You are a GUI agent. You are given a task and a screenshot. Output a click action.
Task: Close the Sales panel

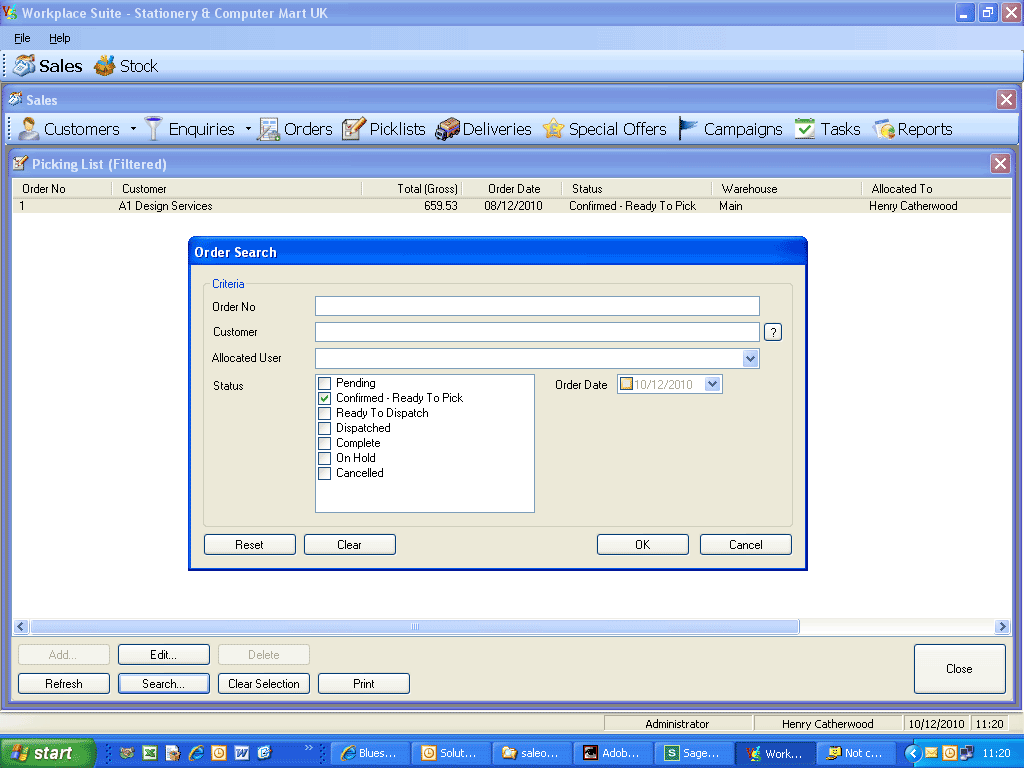[1006, 99]
